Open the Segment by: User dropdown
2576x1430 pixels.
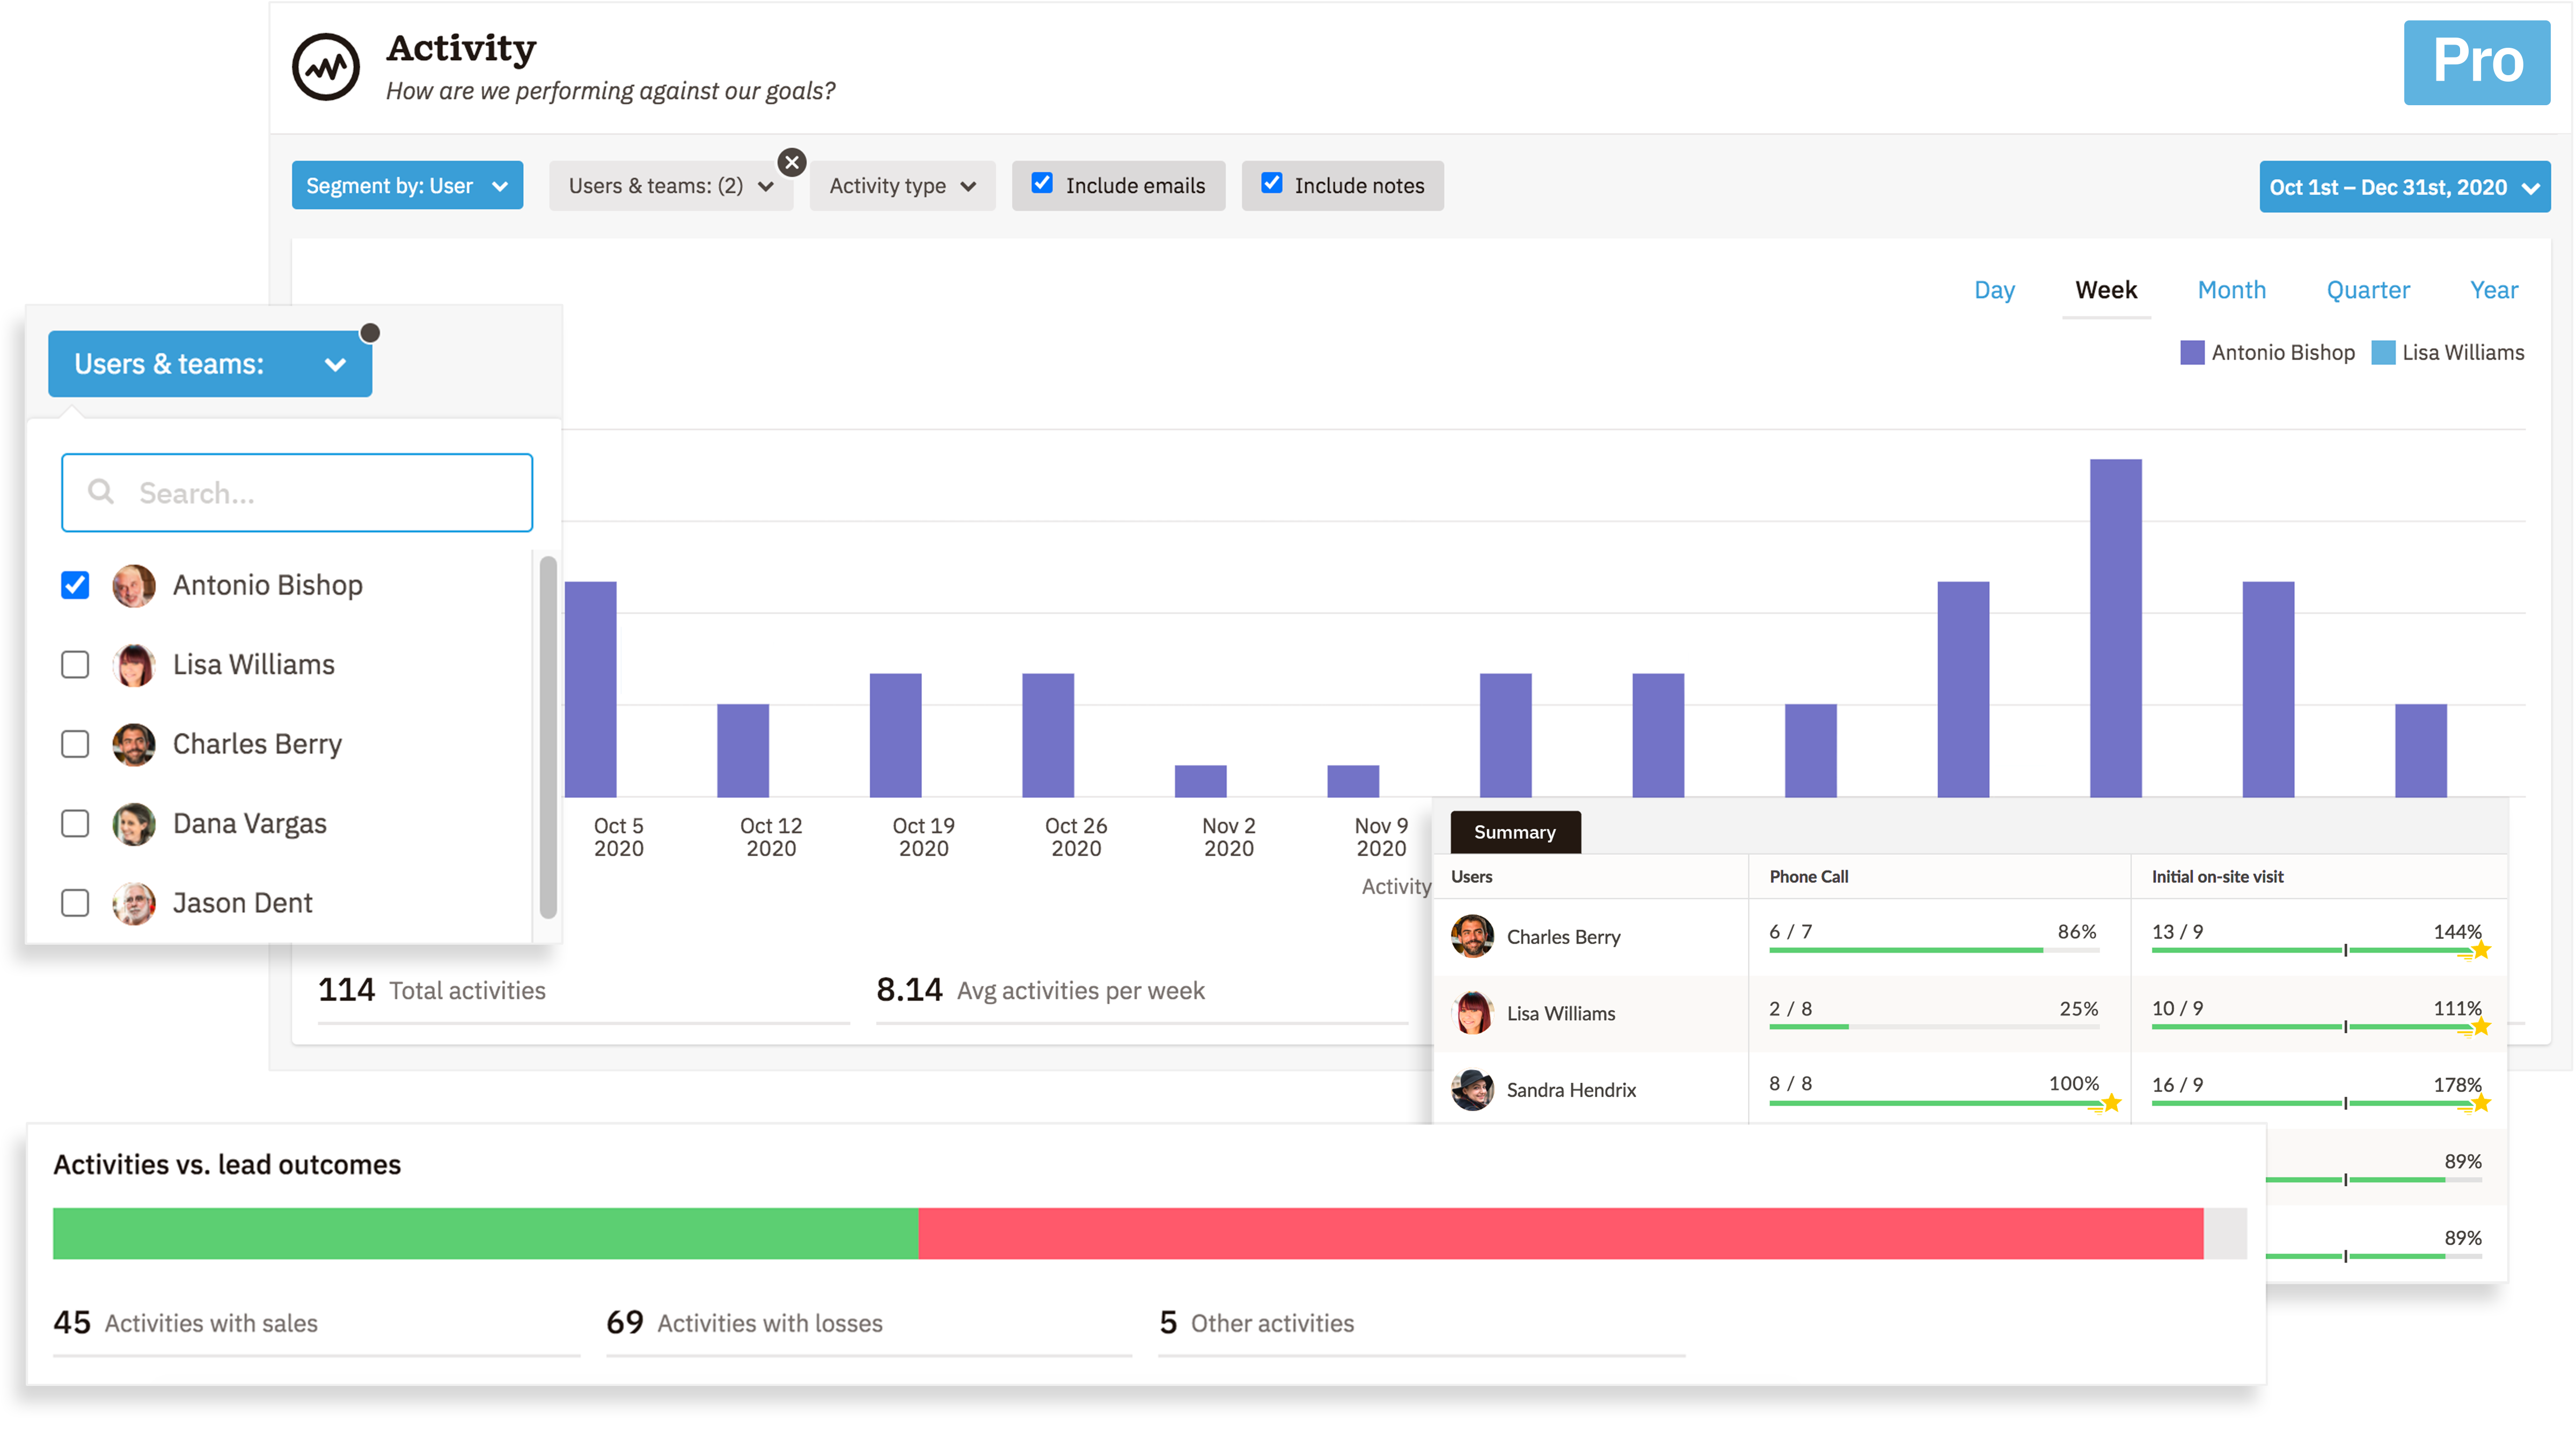[407, 186]
